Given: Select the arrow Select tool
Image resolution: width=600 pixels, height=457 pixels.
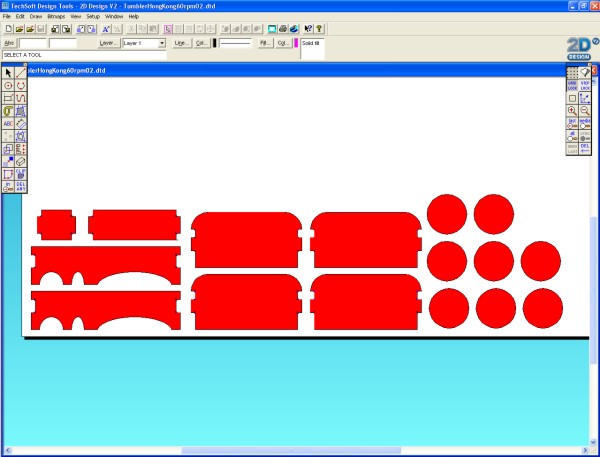Looking at the screenshot, I should [8, 73].
